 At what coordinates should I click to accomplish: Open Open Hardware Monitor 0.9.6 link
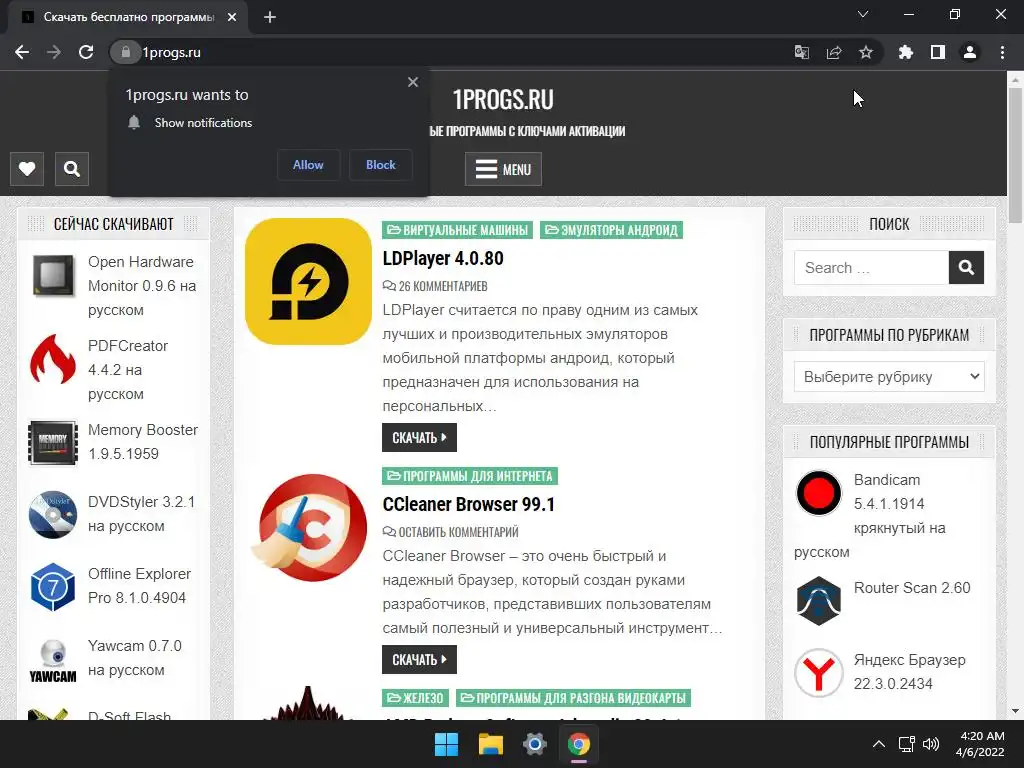click(142, 286)
